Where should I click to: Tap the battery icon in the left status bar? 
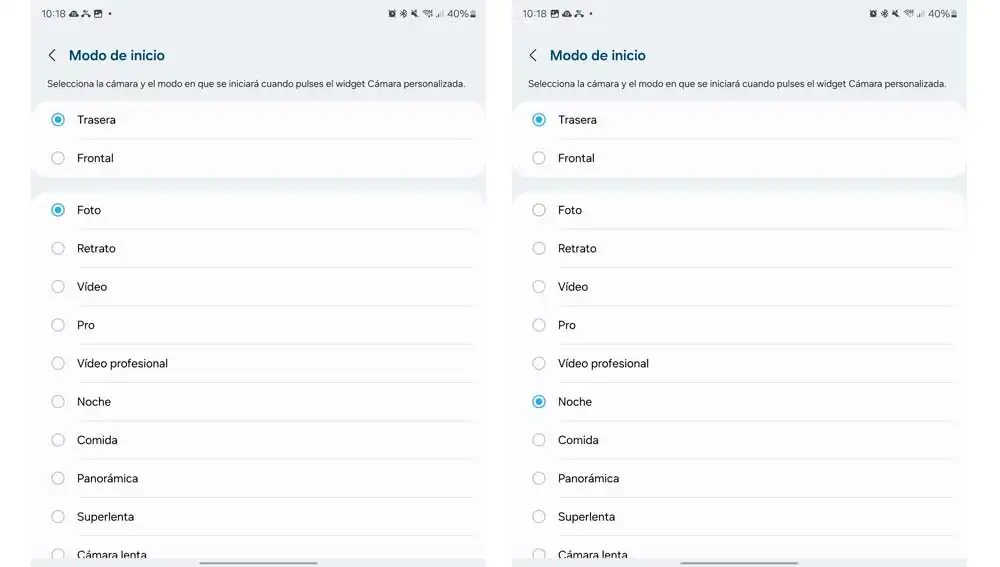coord(473,13)
